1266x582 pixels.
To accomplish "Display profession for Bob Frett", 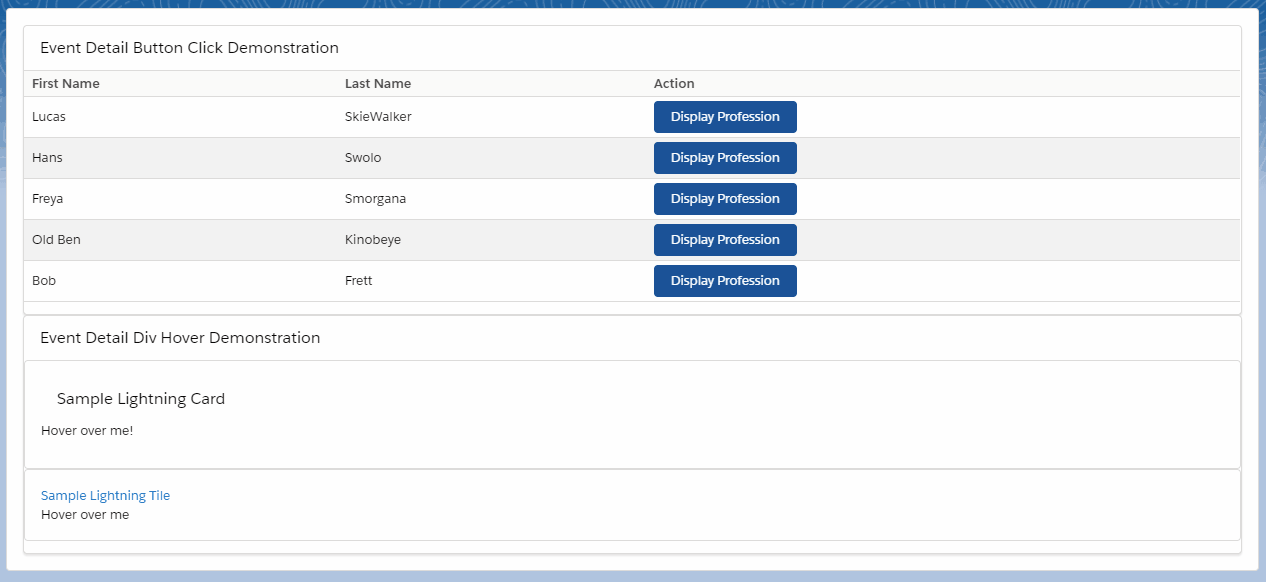I will point(725,281).
